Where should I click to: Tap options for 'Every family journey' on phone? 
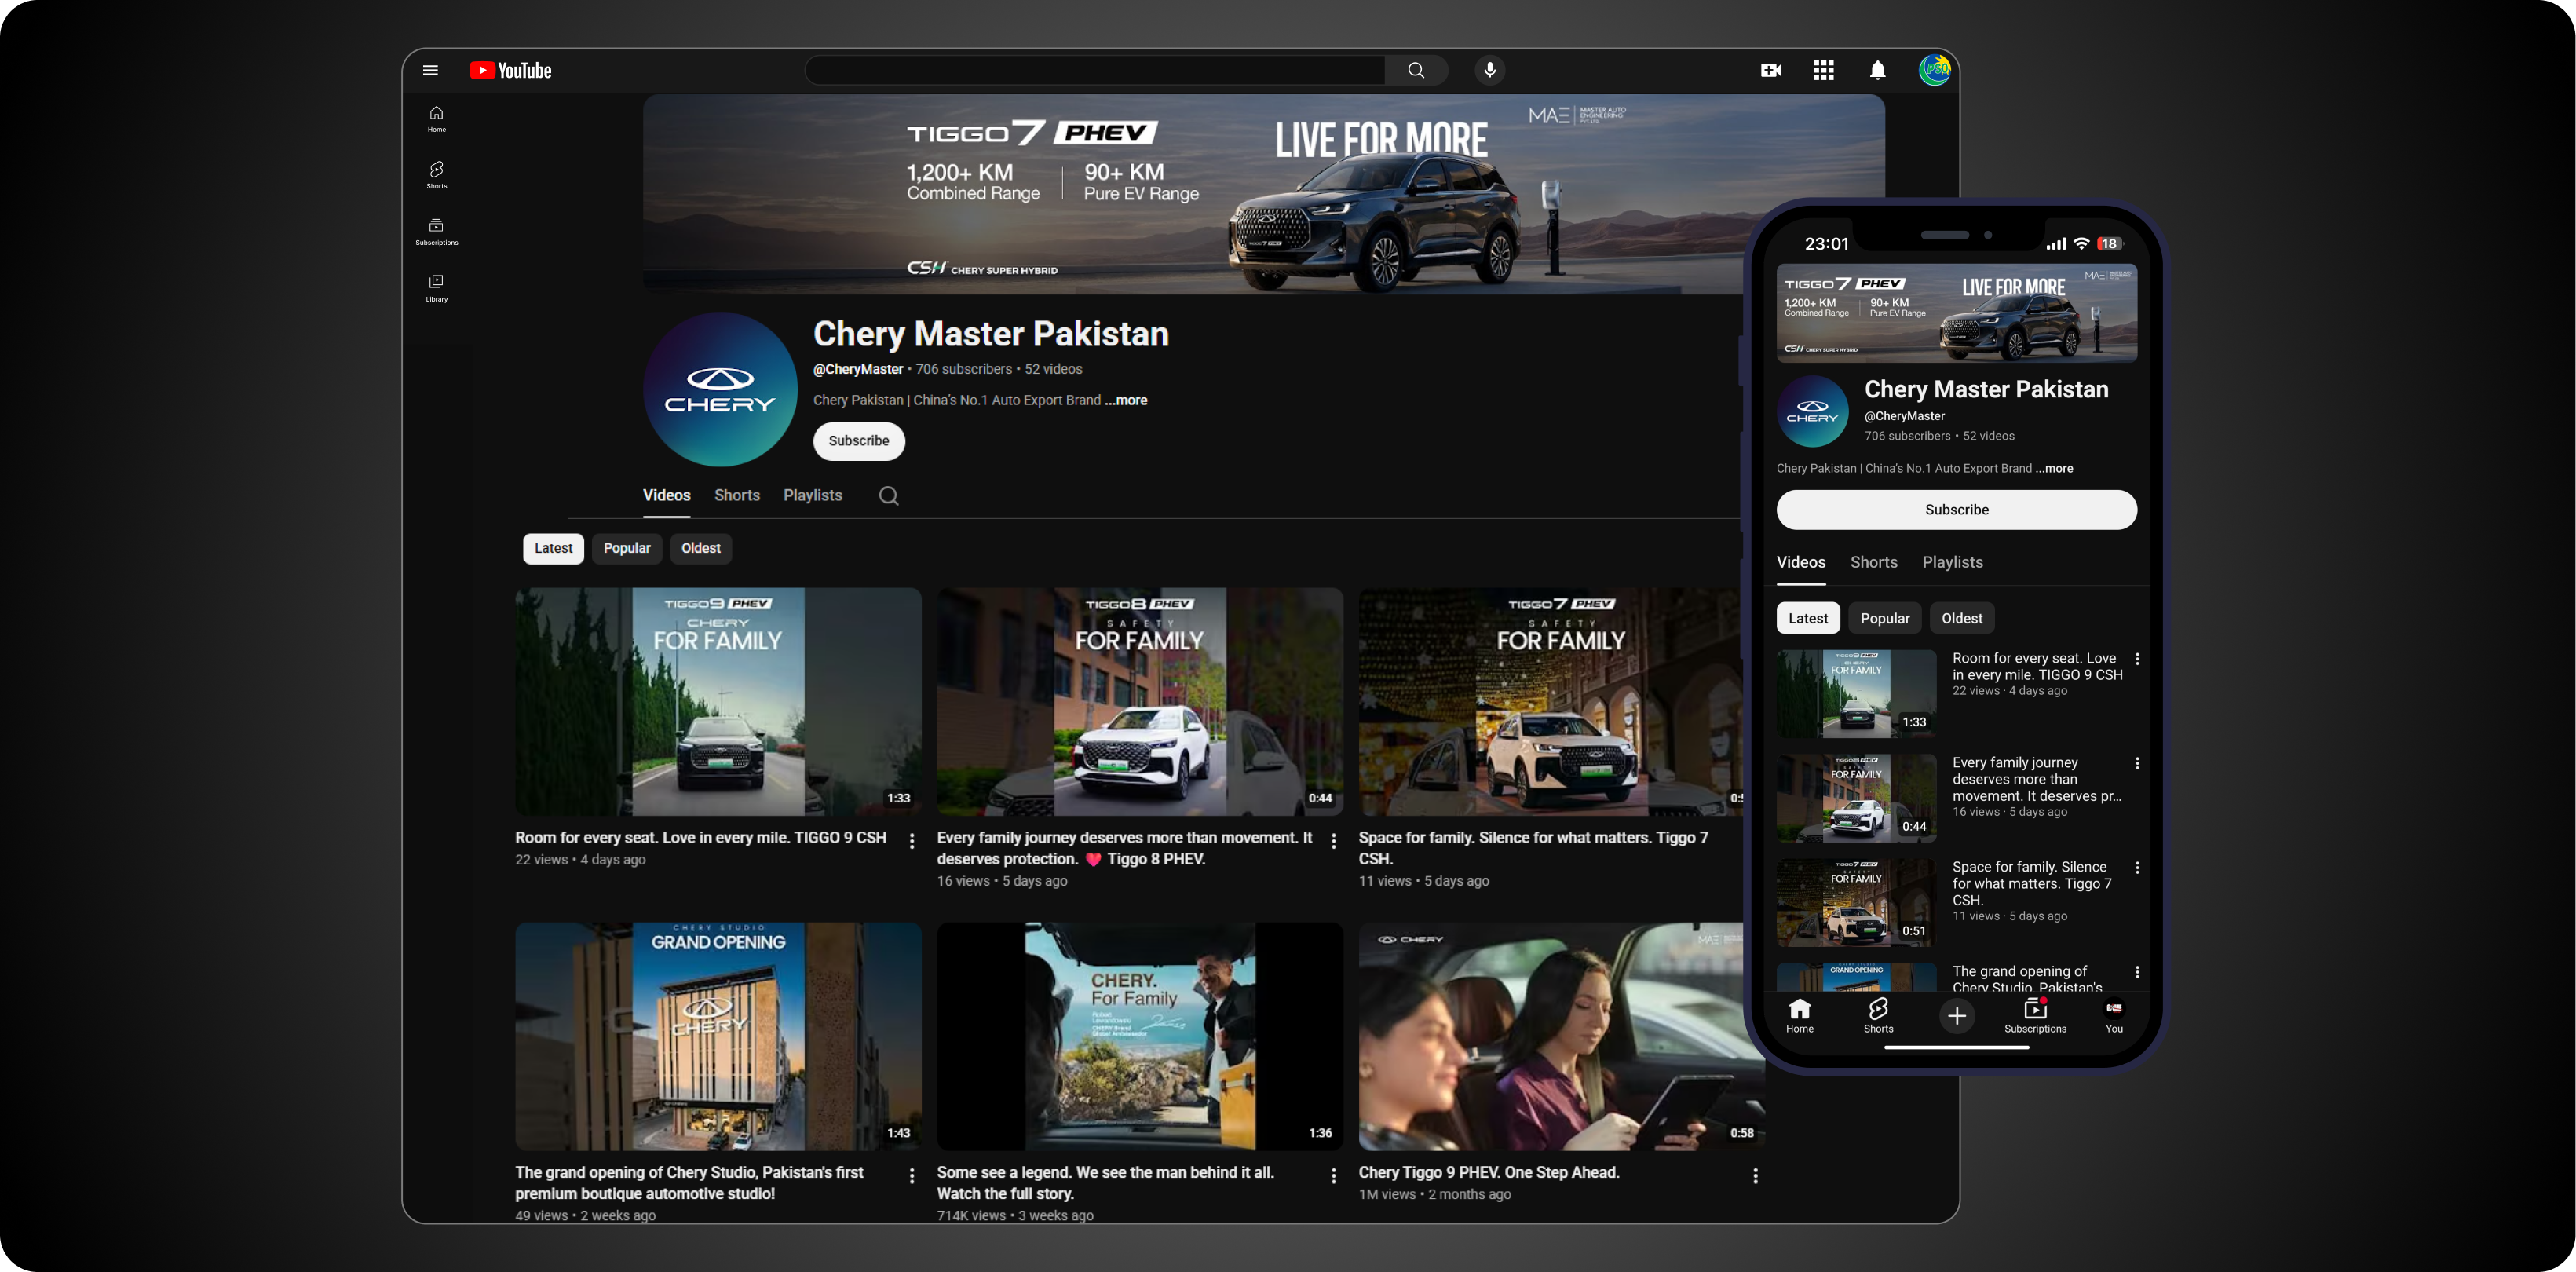[x=2137, y=763]
